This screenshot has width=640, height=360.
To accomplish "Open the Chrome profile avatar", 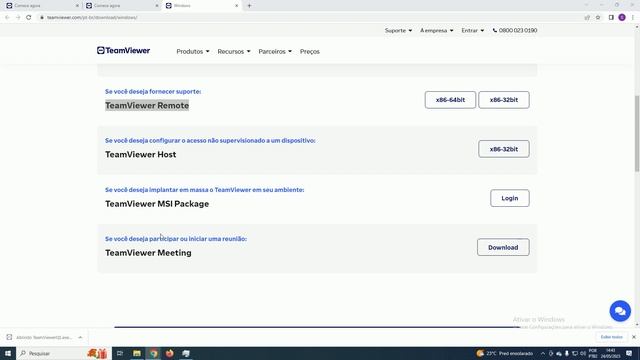I will tap(622, 18).
